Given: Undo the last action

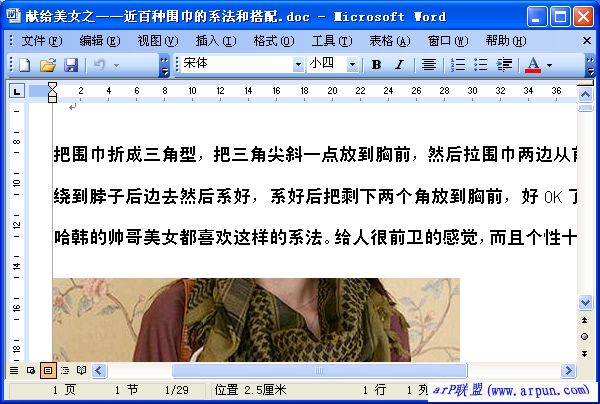Looking at the screenshot, I should pos(99,65).
